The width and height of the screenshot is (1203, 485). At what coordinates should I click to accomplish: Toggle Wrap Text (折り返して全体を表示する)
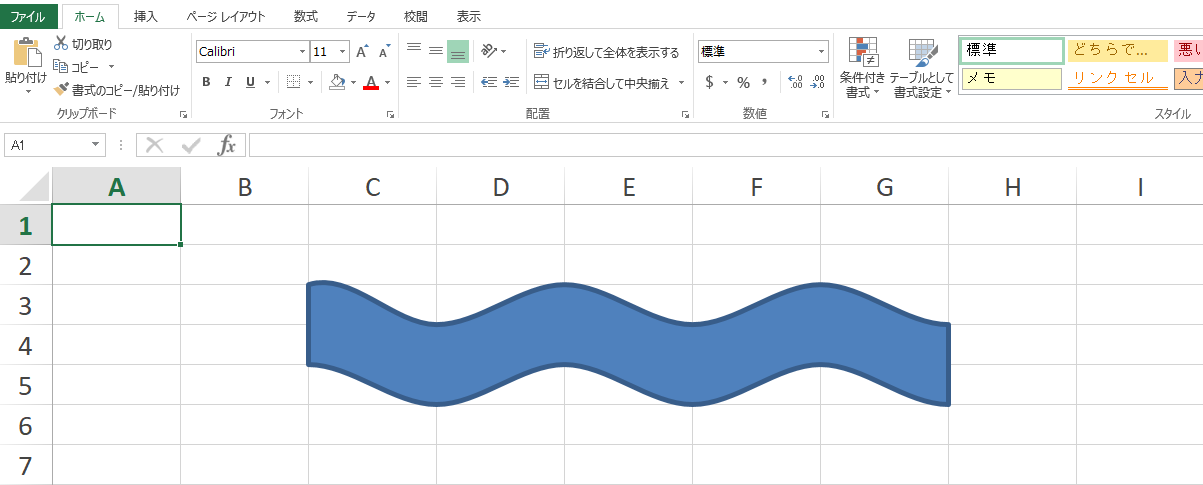606,52
